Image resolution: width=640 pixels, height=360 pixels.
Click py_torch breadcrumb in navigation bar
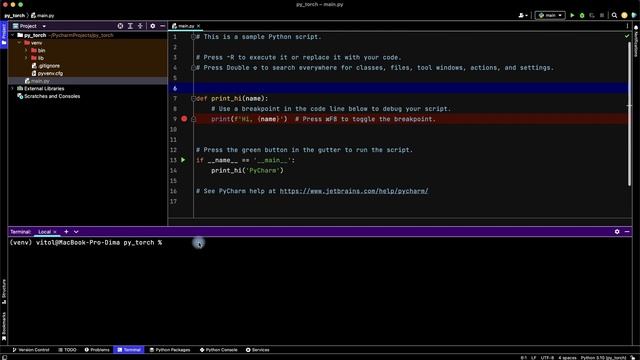coord(15,16)
